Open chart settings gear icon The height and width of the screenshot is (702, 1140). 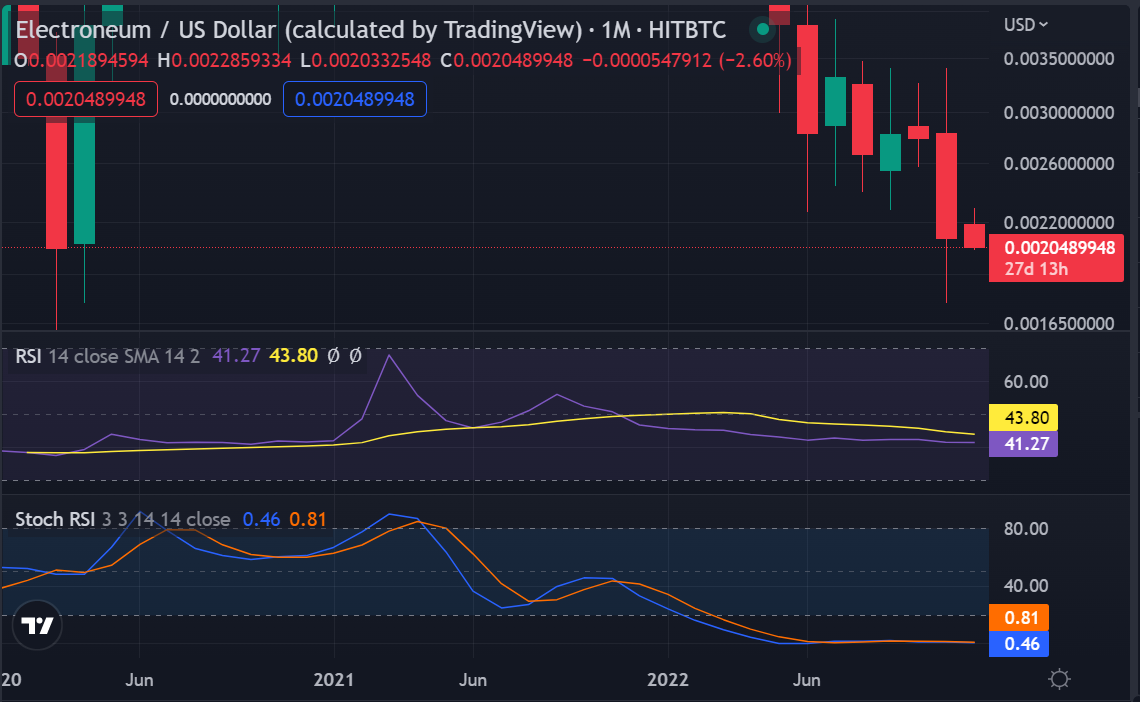pos(1059,679)
